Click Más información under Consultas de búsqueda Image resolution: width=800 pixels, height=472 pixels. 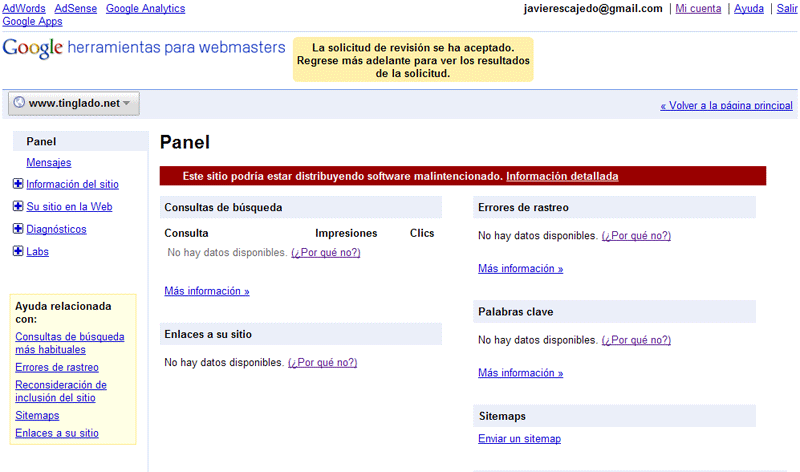pyautogui.click(x=206, y=291)
